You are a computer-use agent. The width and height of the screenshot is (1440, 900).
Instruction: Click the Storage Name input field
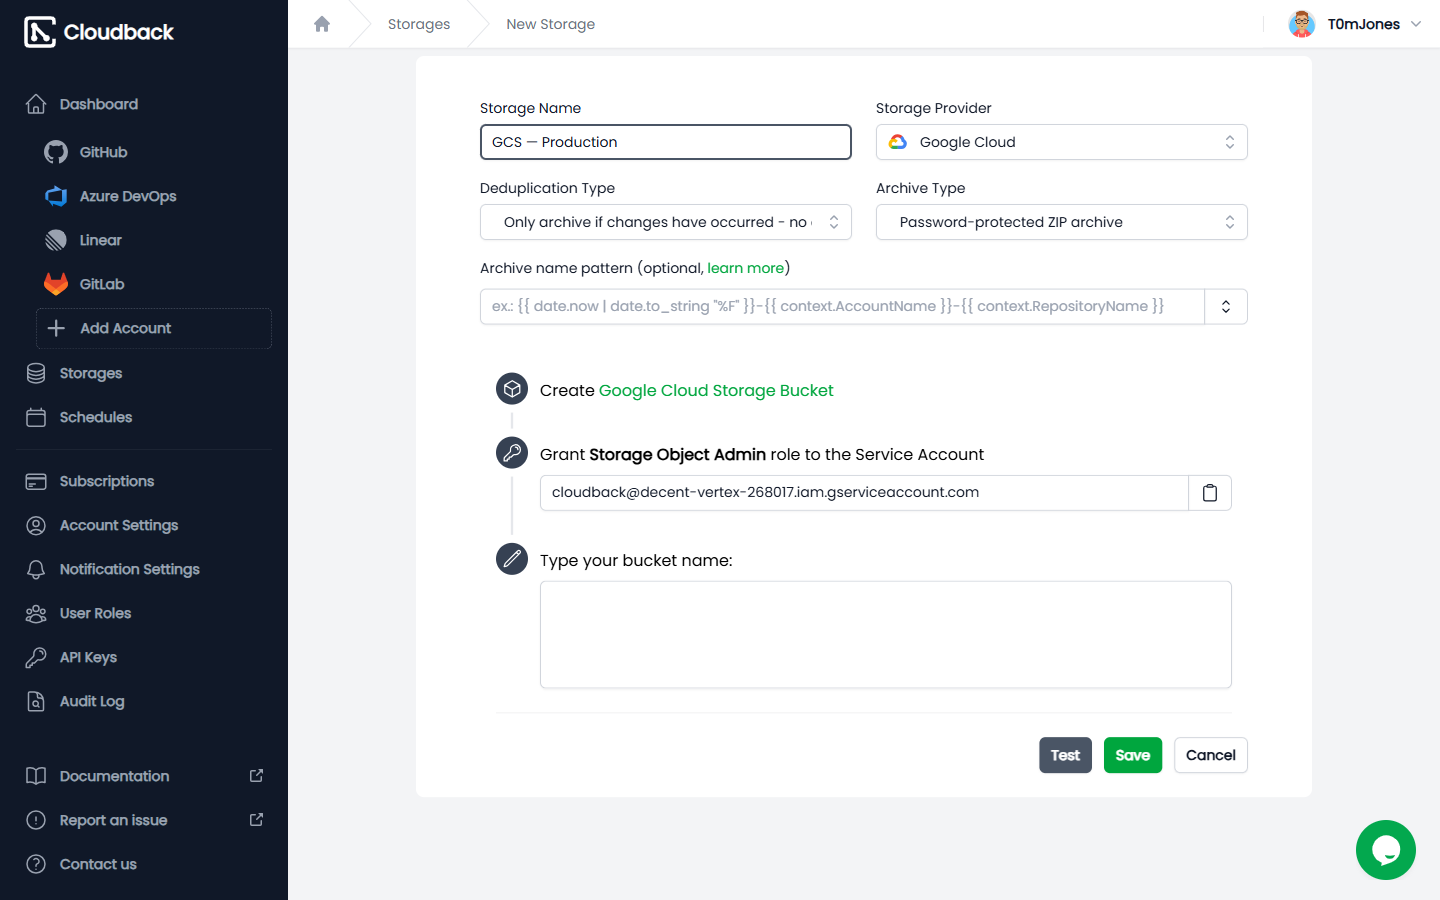(x=666, y=142)
